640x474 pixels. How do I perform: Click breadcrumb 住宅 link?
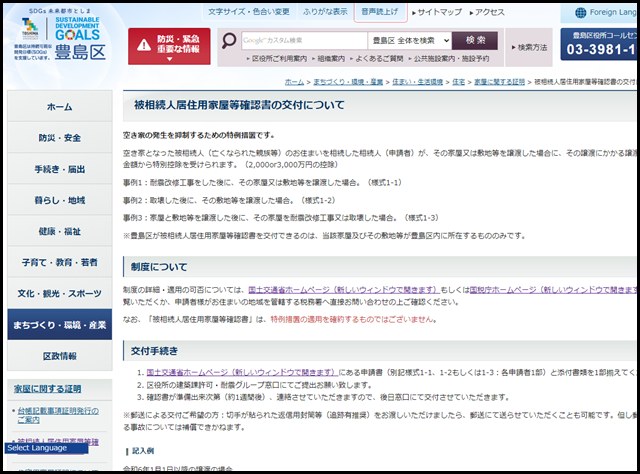point(459,82)
